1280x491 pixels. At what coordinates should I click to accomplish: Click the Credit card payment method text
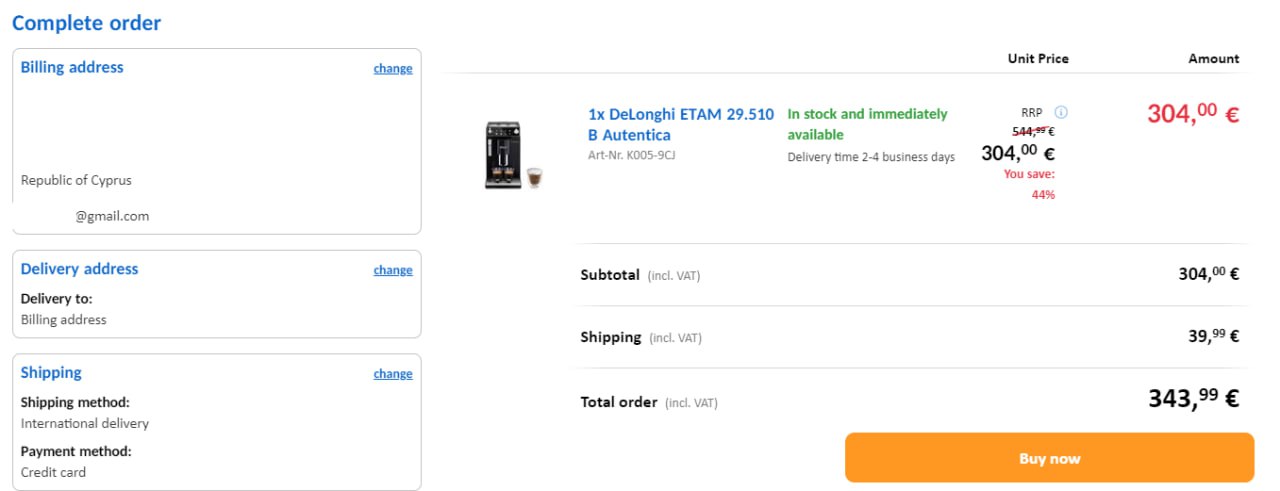tap(53, 472)
